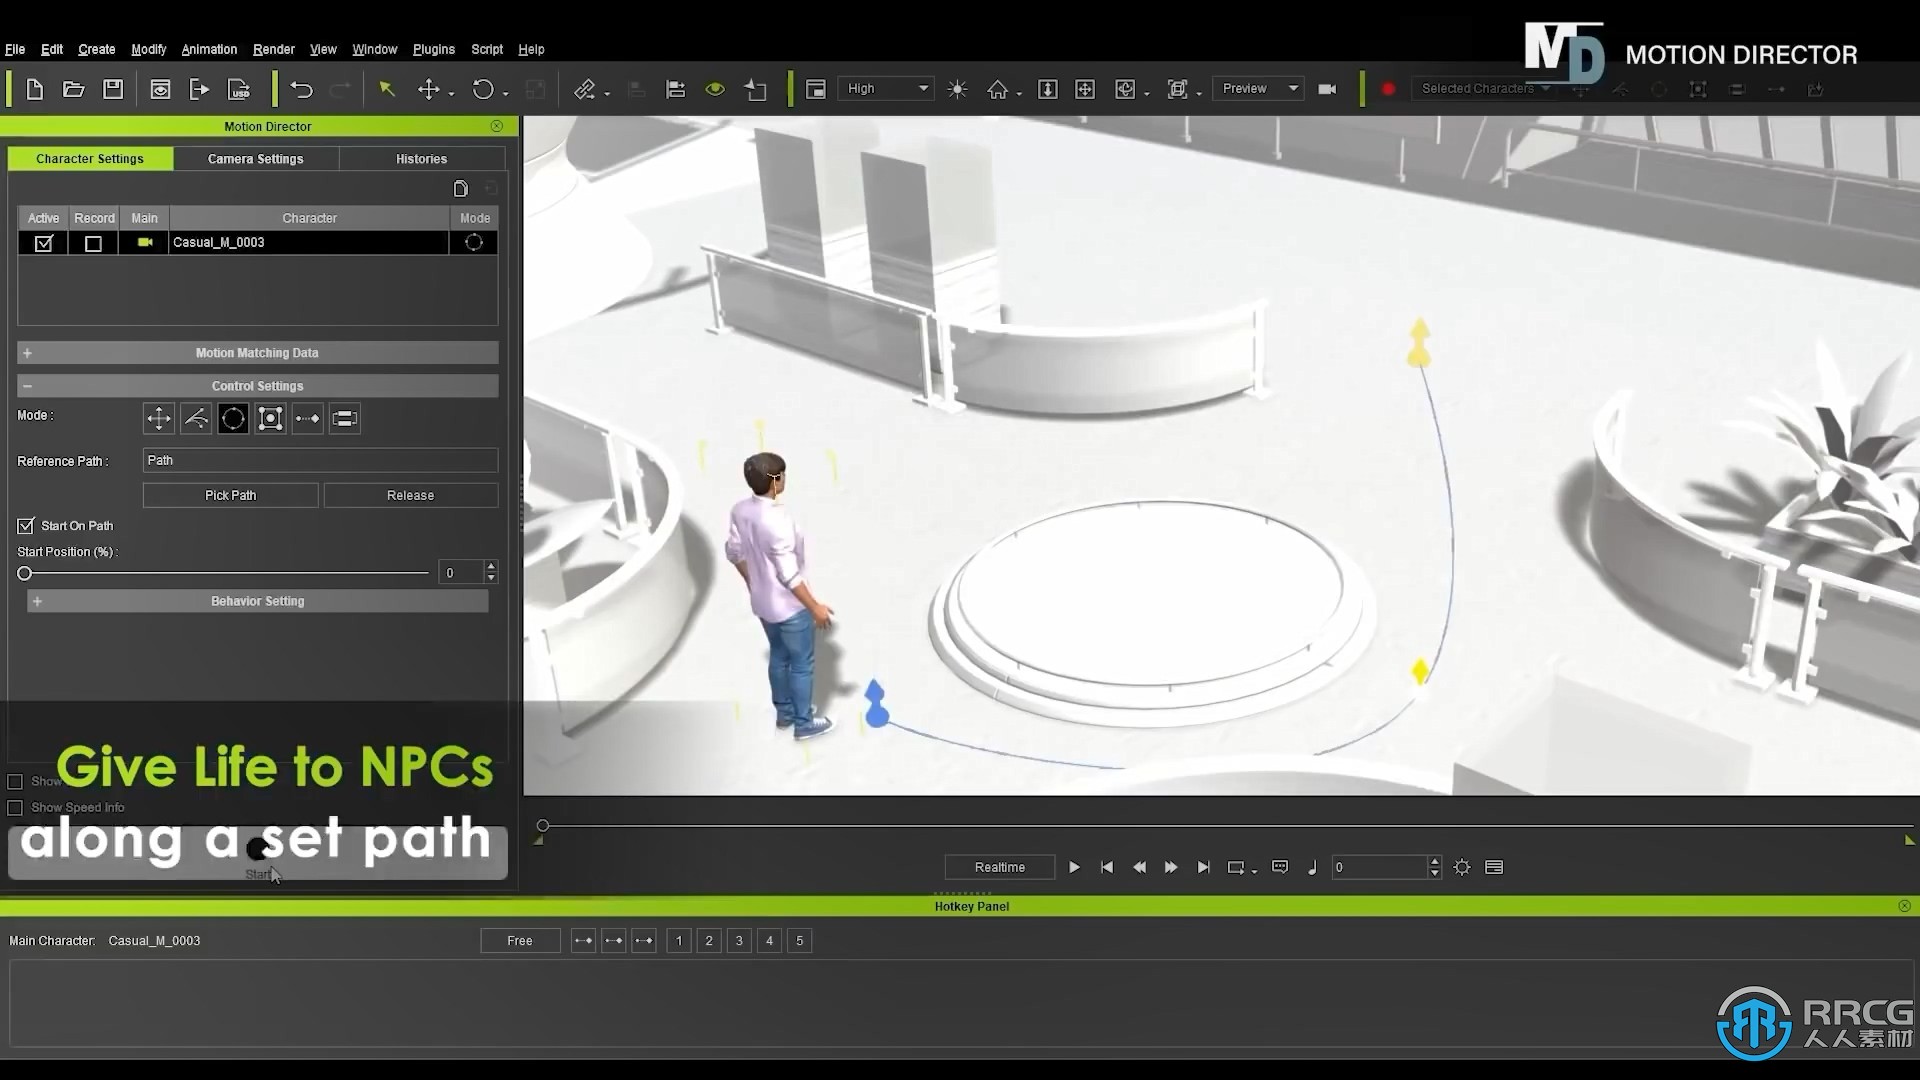This screenshot has height=1080, width=1920.
Task: Click the Export icon in toolbar
Action: tap(199, 89)
